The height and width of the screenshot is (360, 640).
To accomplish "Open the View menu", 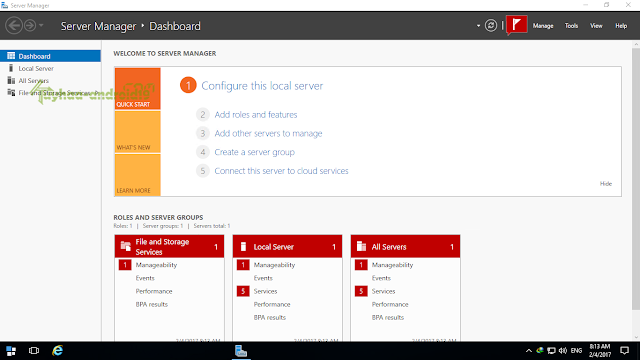I will (x=596, y=26).
